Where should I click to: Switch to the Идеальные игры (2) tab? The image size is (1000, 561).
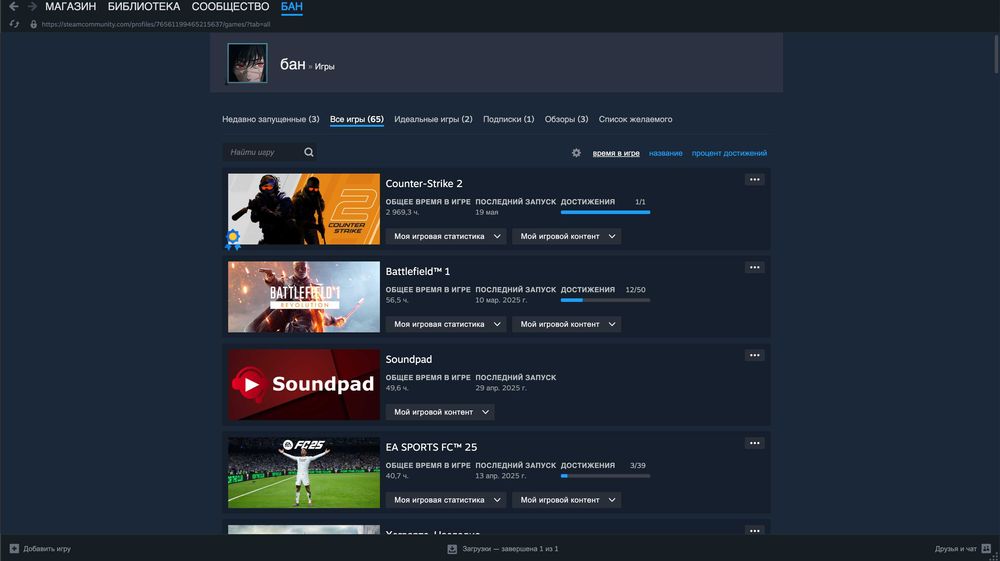433,119
